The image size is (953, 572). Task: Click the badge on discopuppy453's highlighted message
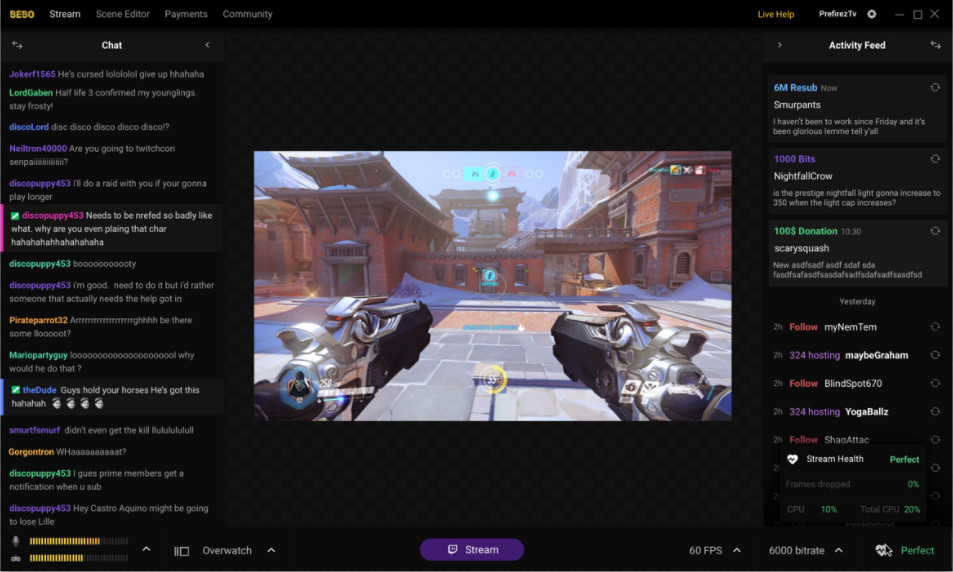(x=15, y=216)
